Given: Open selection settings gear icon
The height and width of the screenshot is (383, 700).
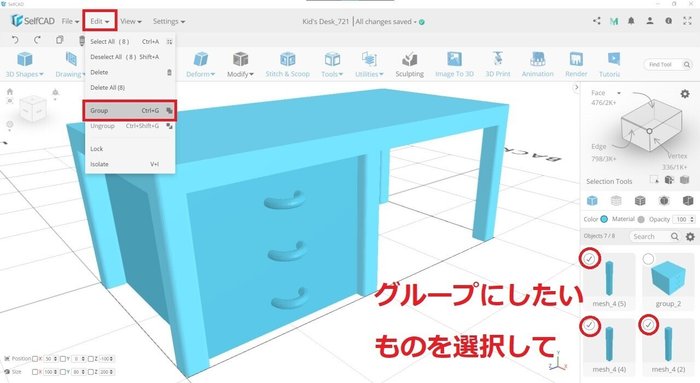Looking at the screenshot, I should coord(684,94).
